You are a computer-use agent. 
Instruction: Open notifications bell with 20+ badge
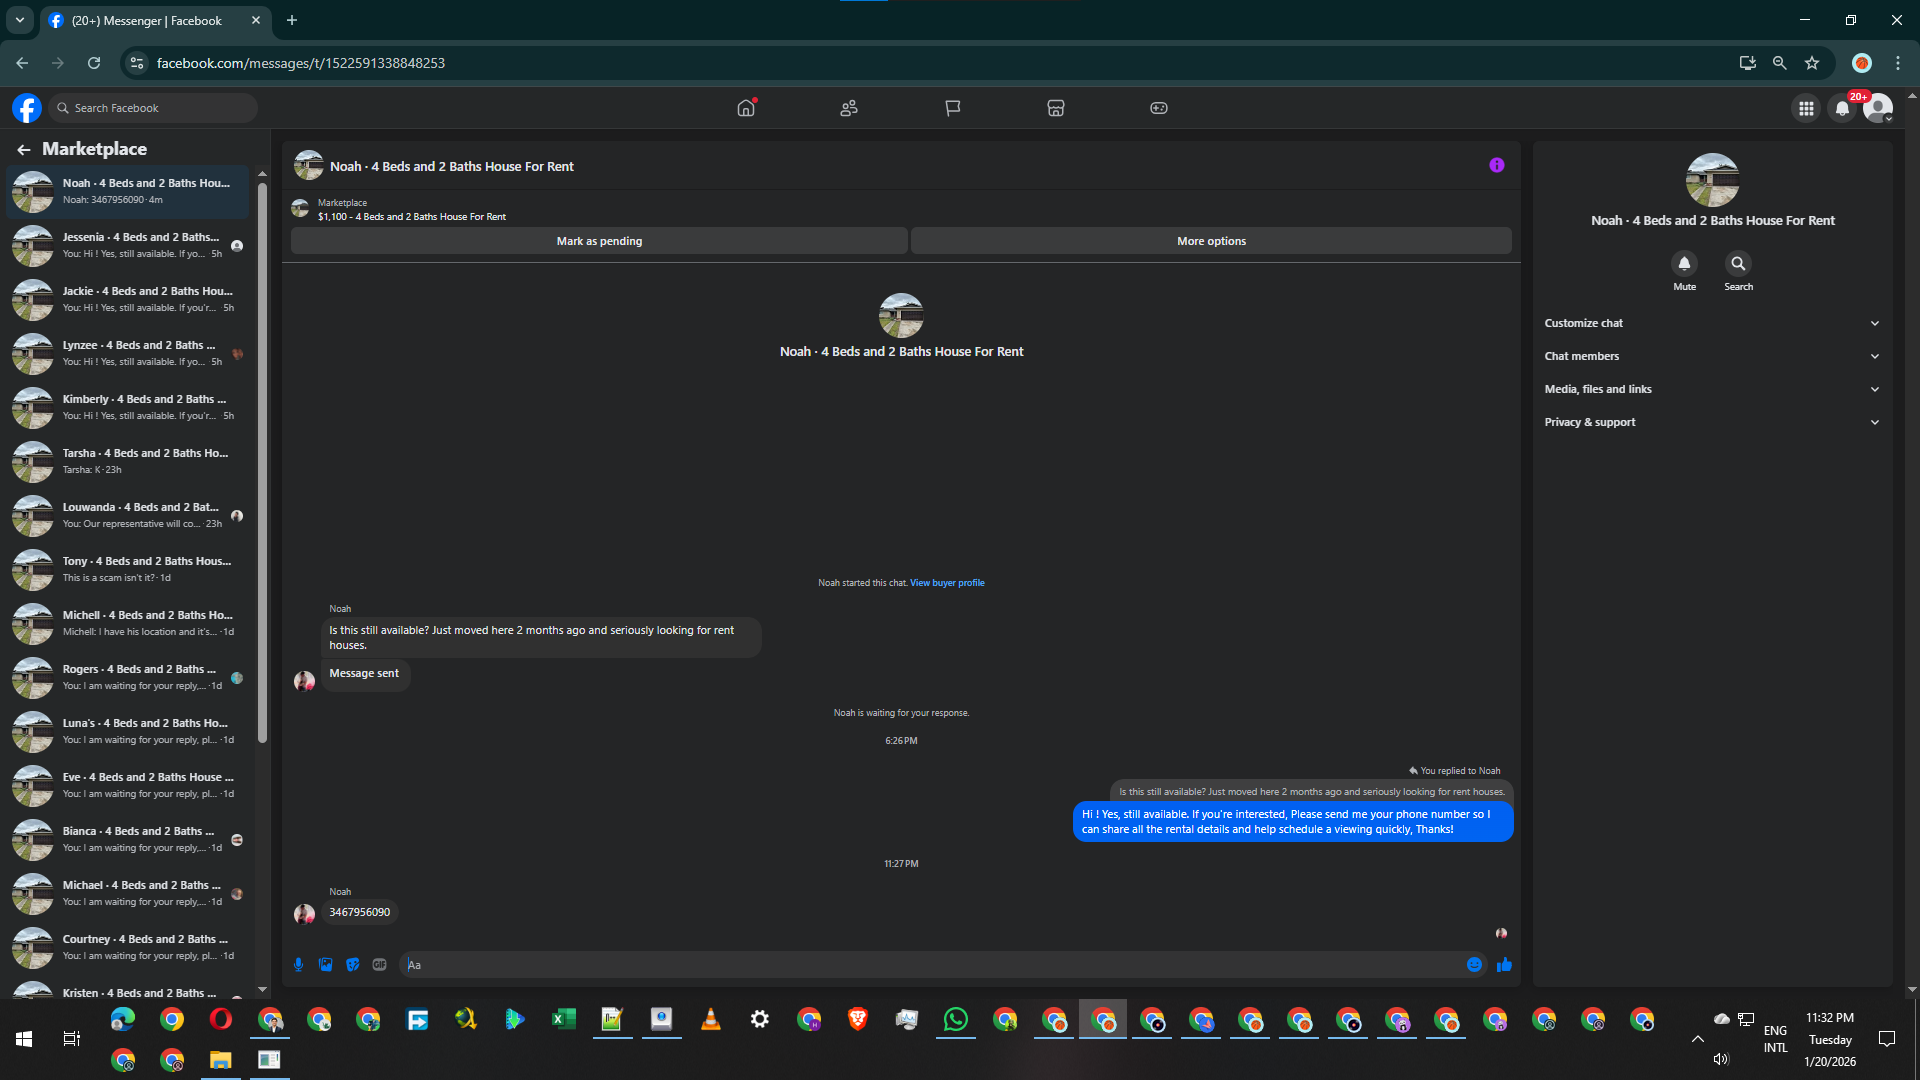click(x=1842, y=108)
